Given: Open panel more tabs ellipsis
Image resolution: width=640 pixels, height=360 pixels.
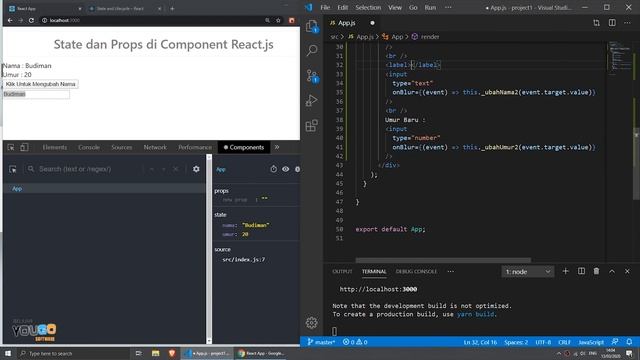Looking at the screenshot, I should click(x=450, y=271).
